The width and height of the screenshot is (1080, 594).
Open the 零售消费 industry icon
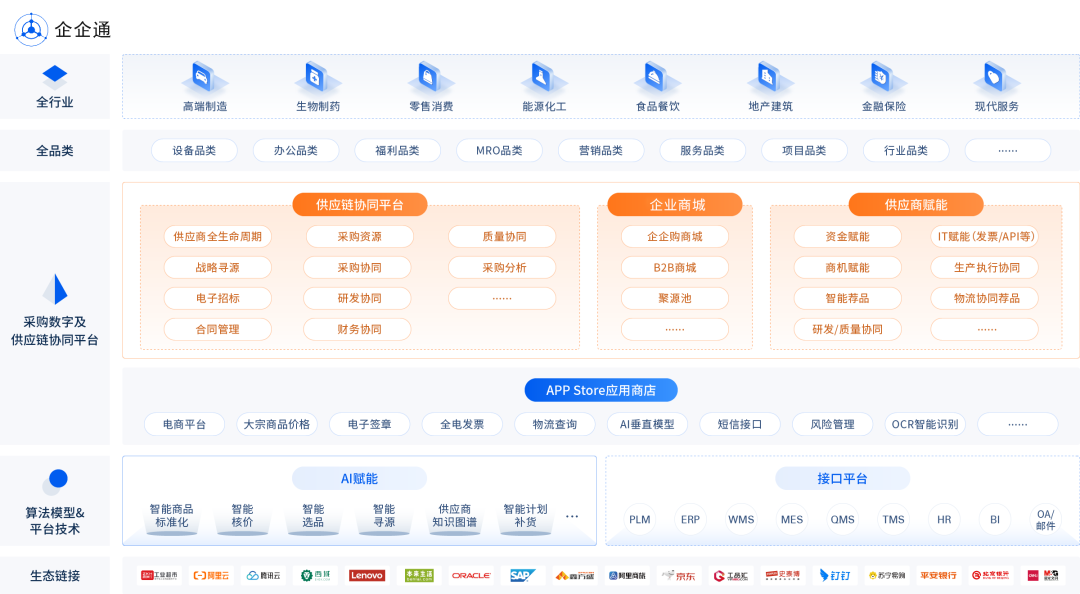pos(430,78)
